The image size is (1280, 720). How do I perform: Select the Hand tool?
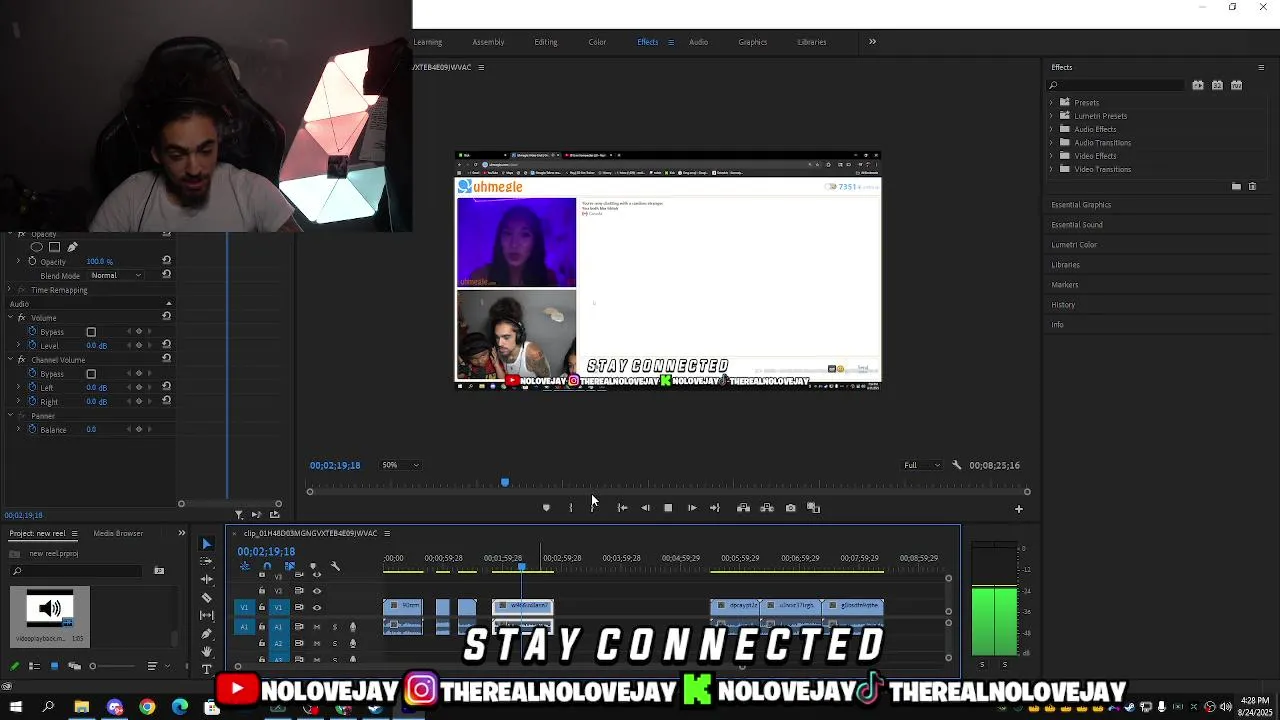(207, 652)
